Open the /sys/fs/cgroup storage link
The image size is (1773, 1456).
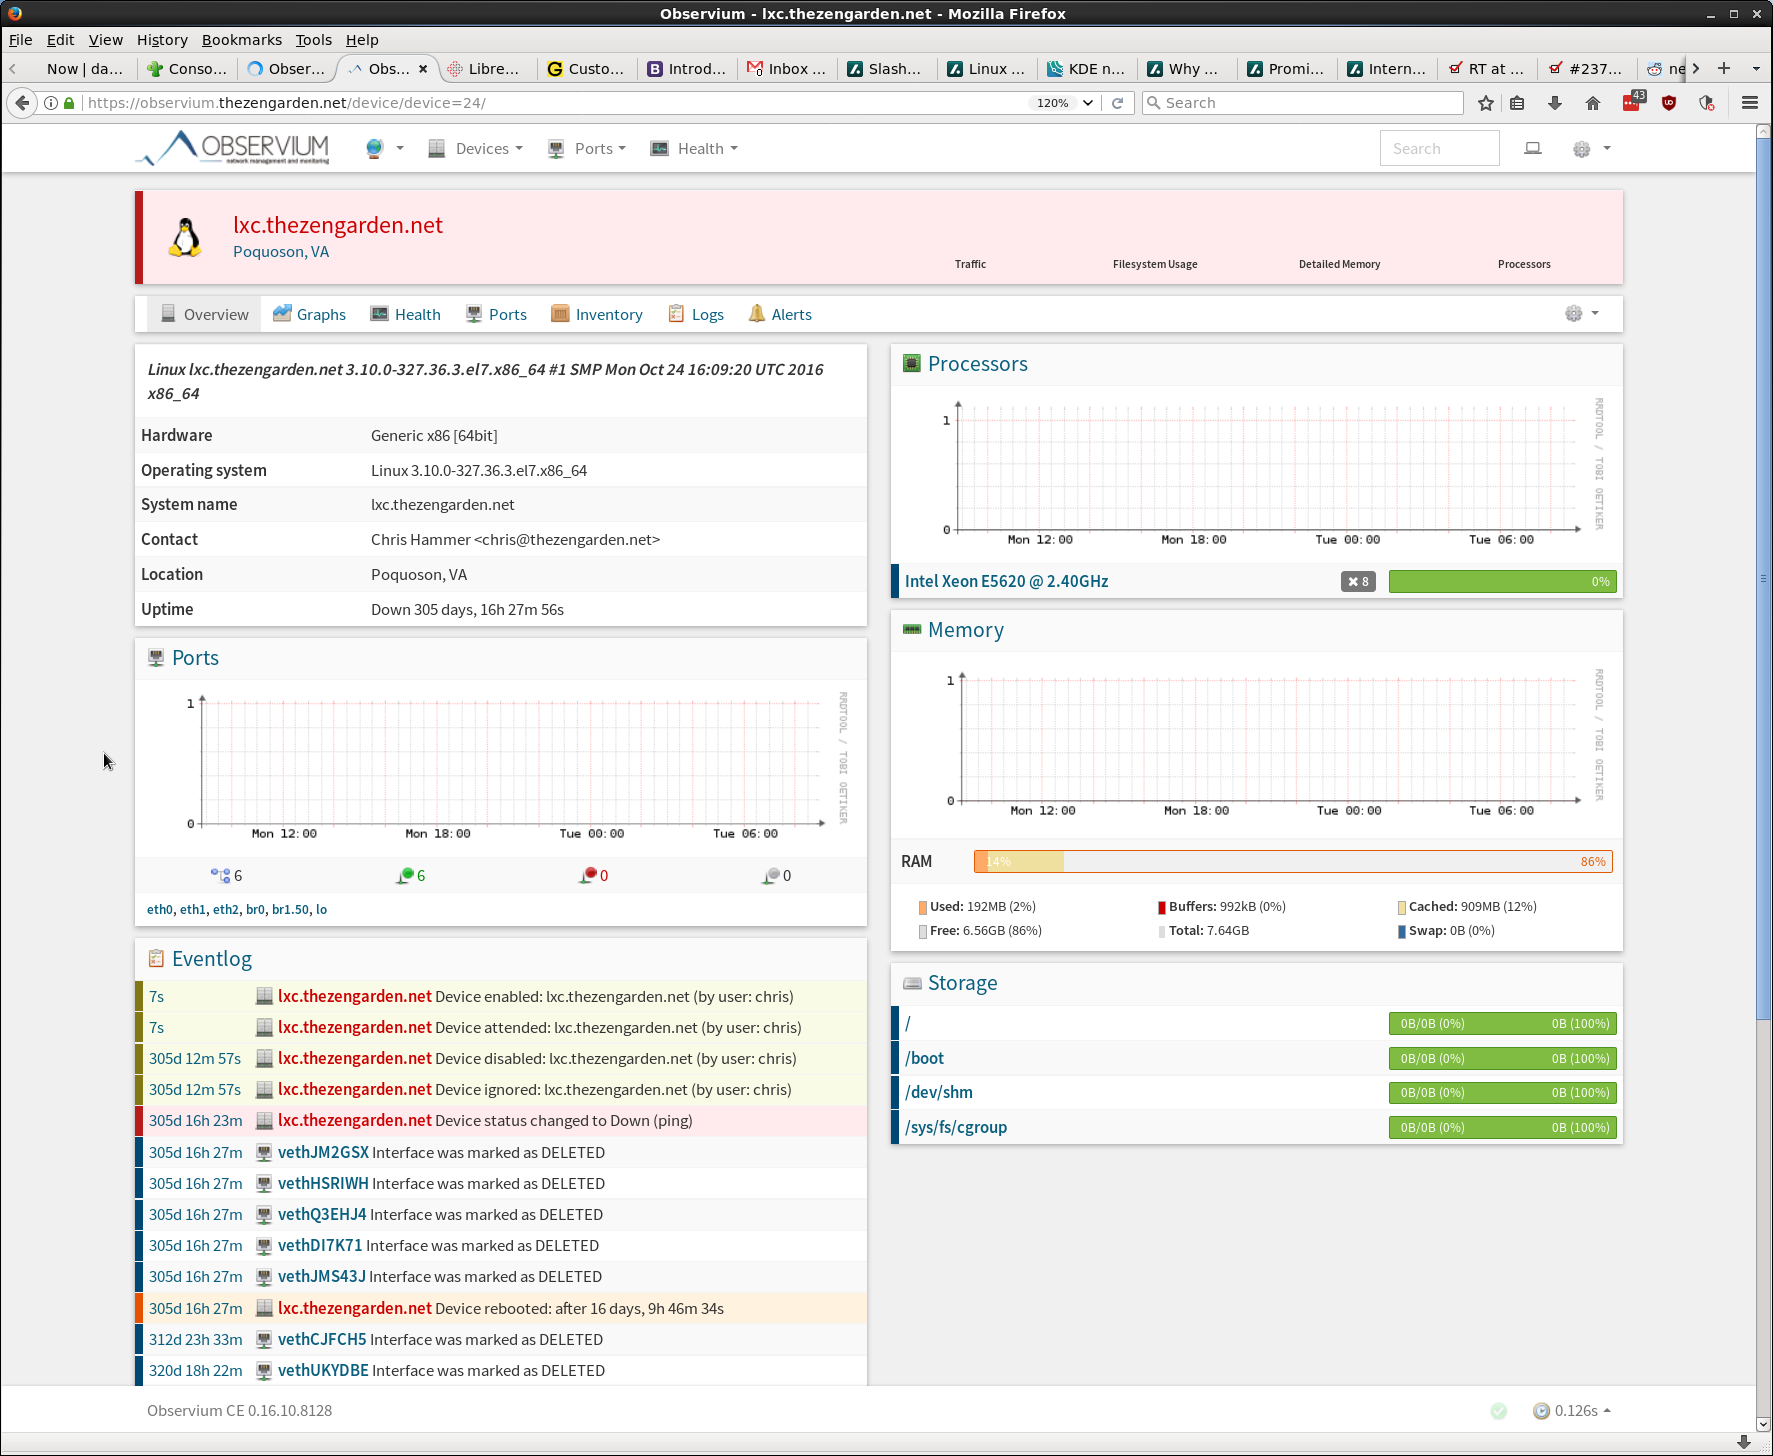[956, 1127]
